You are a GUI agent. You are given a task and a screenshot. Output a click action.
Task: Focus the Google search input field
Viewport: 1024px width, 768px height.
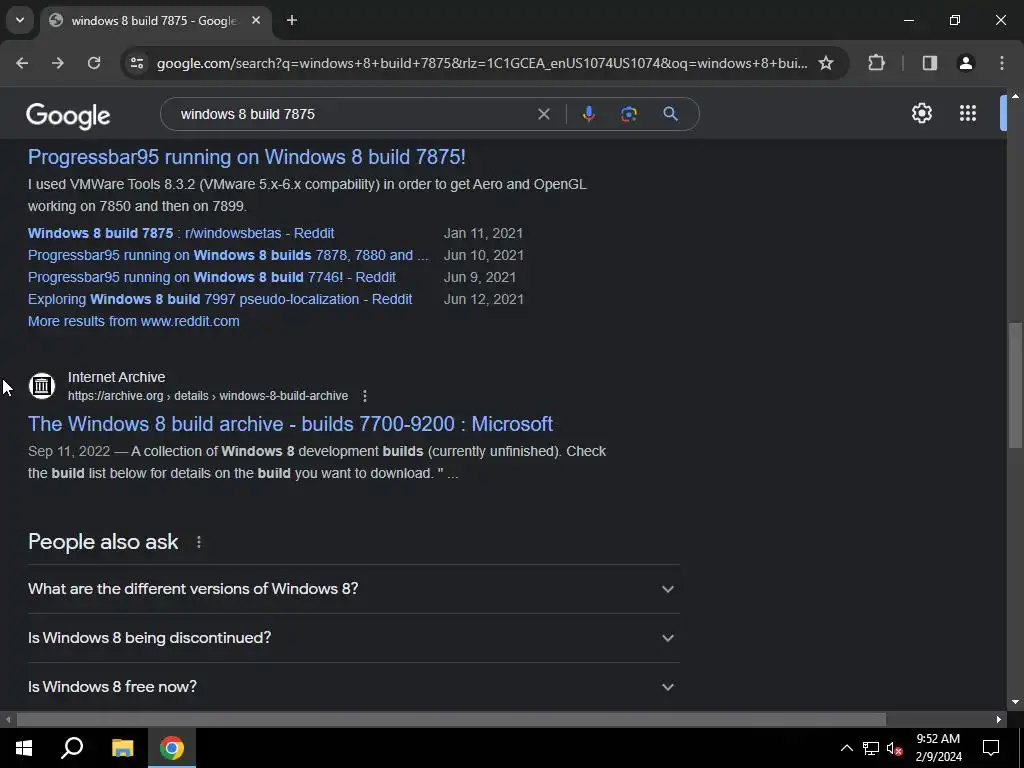[353, 114]
